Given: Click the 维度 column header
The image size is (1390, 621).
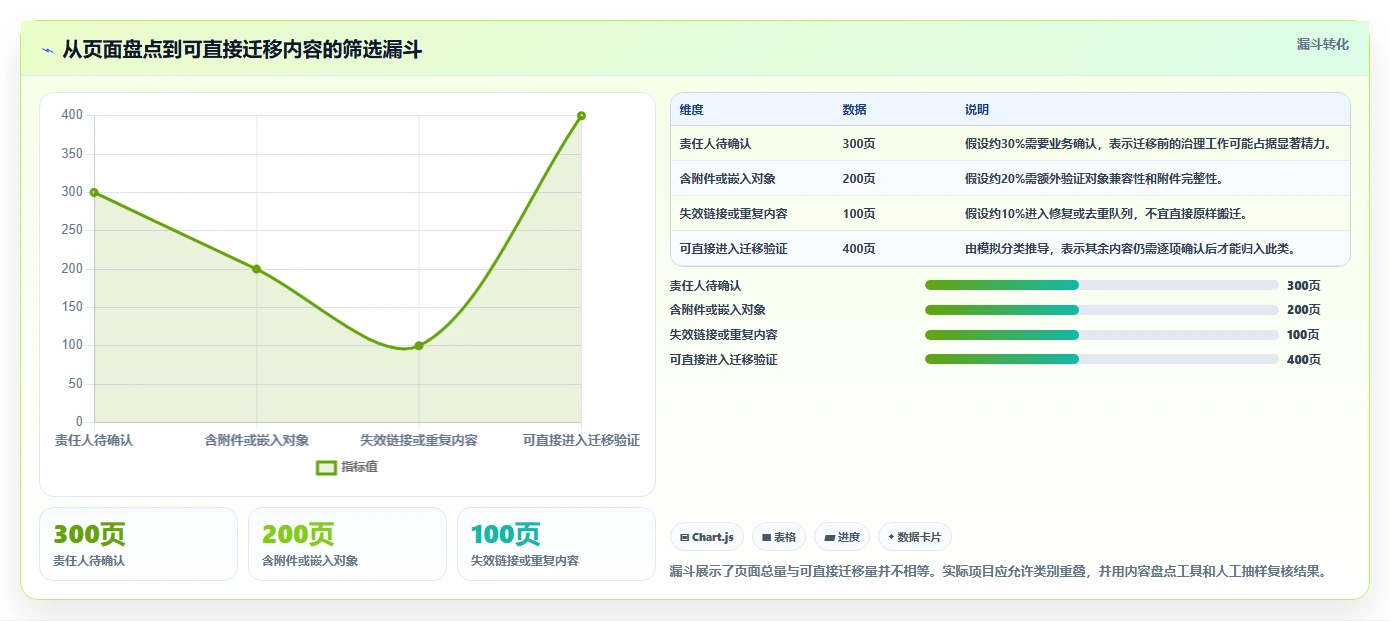Looking at the screenshot, I should point(691,110).
